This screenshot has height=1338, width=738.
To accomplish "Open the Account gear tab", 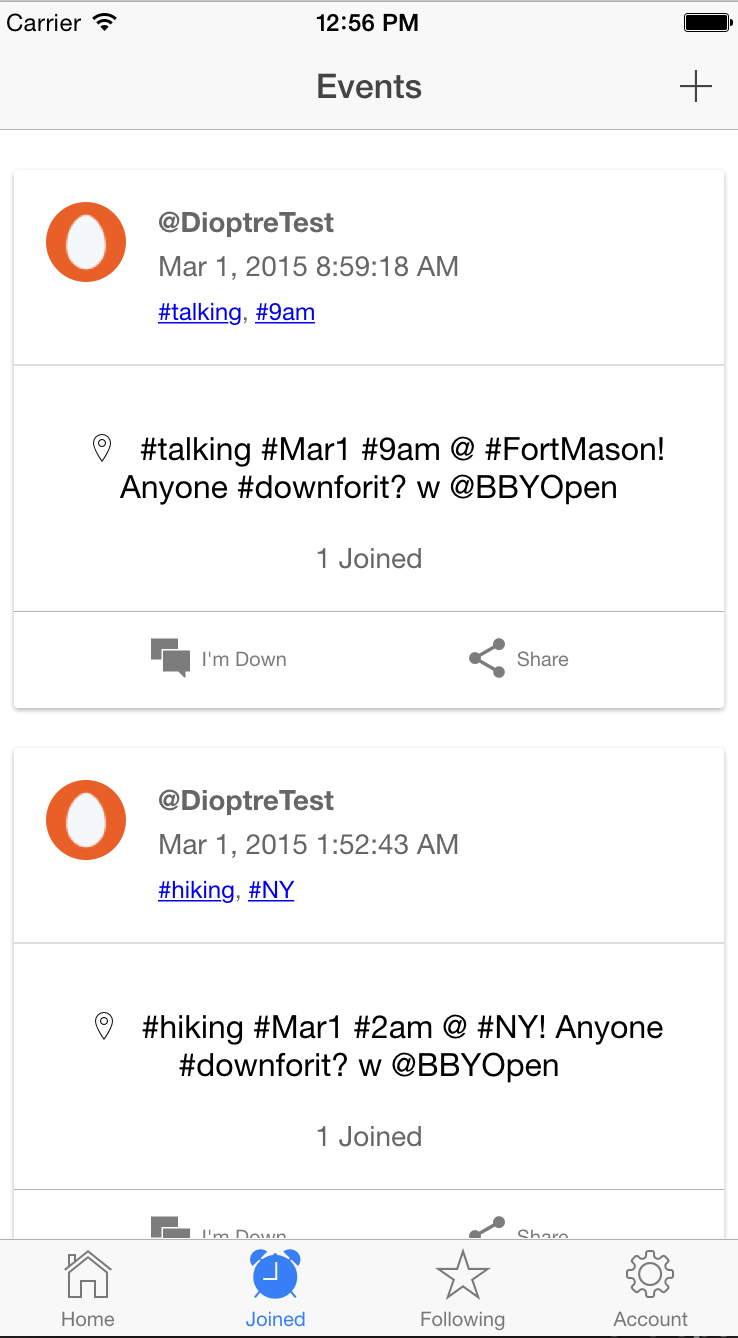I will pyautogui.click(x=650, y=1288).
